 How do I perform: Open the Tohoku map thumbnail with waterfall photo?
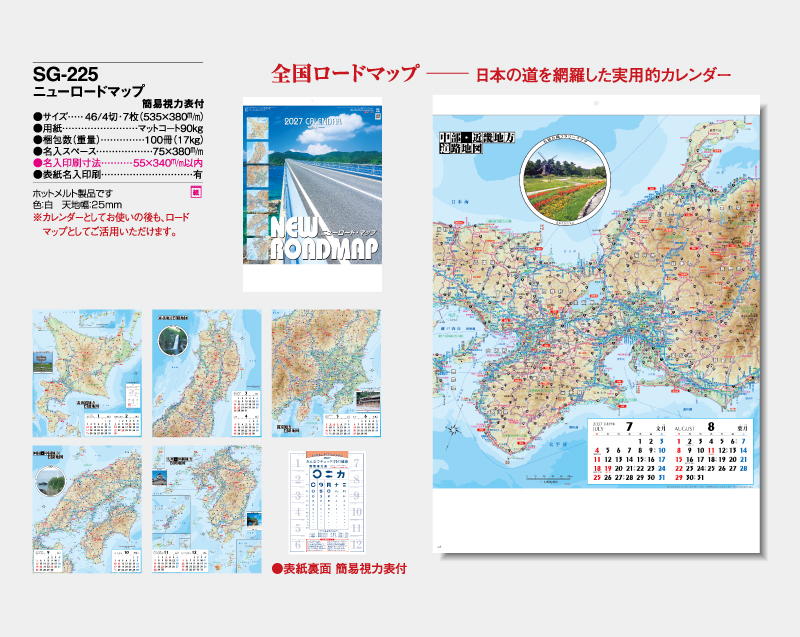pos(207,373)
